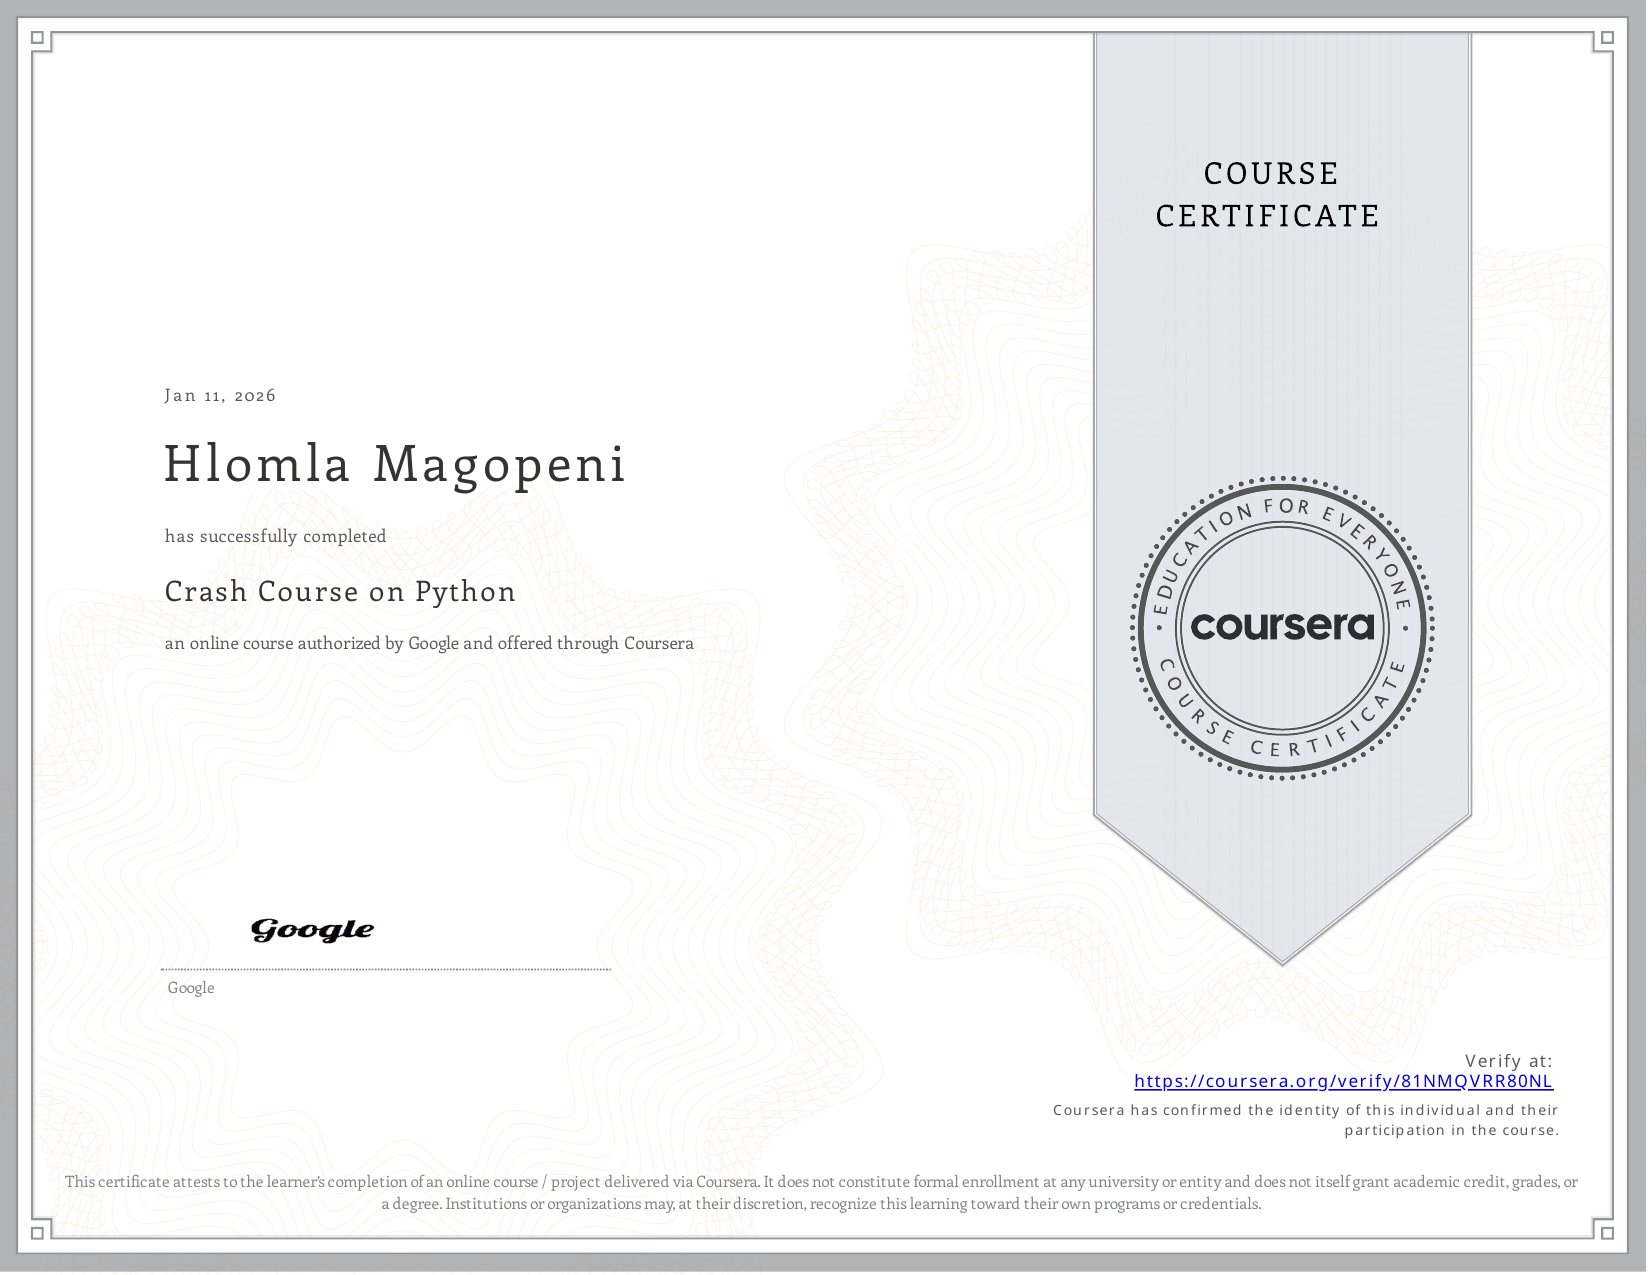Open the coursera.org verify link
Viewport: 1650px width, 1275px height.
(1343, 1081)
